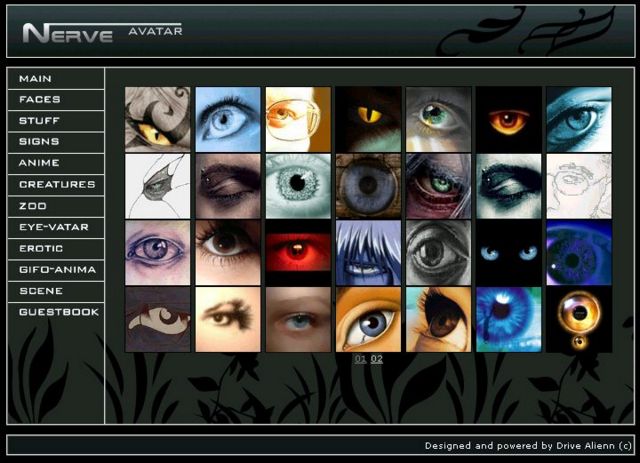Select the golden orb eye on black avatar
640x463 pixels.
coord(579,319)
